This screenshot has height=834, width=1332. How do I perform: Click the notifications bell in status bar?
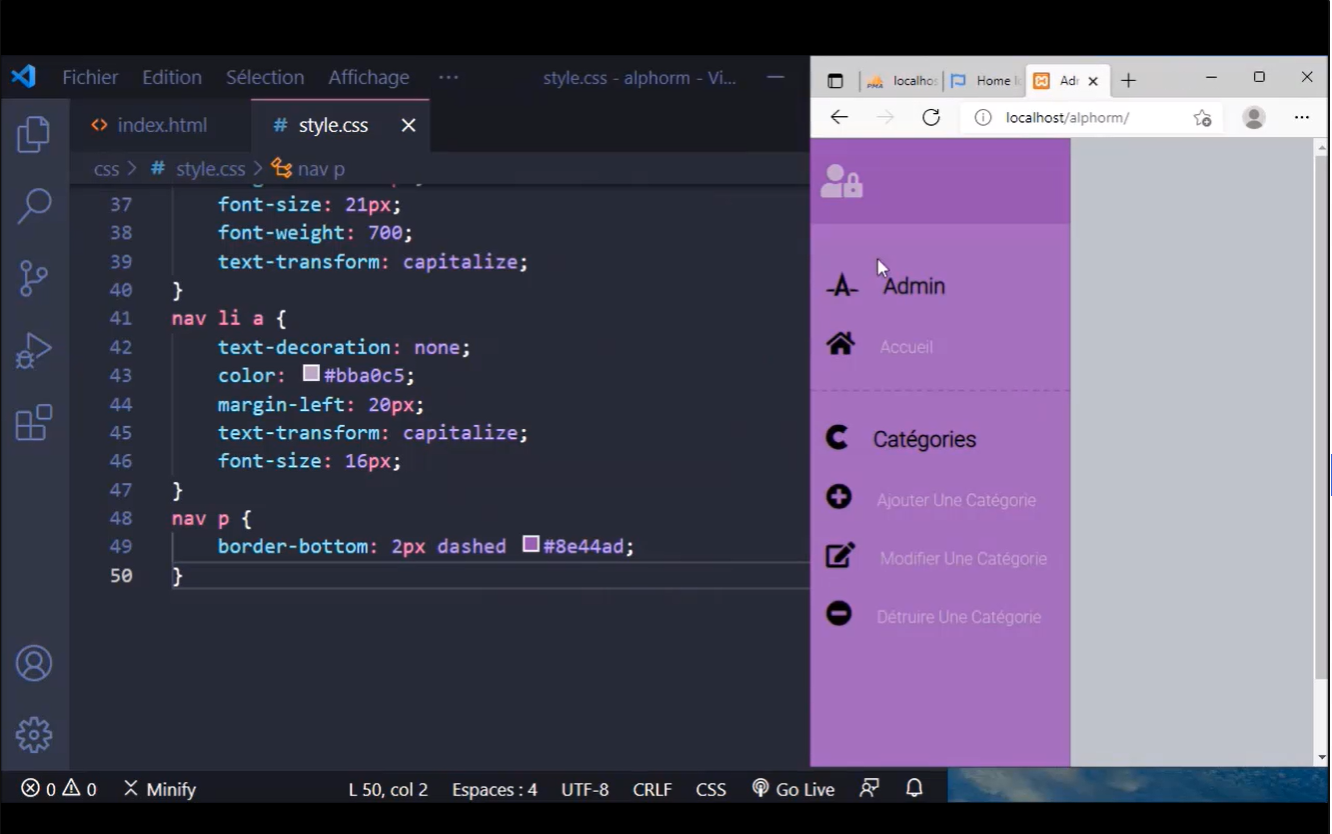click(x=914, y=789)
